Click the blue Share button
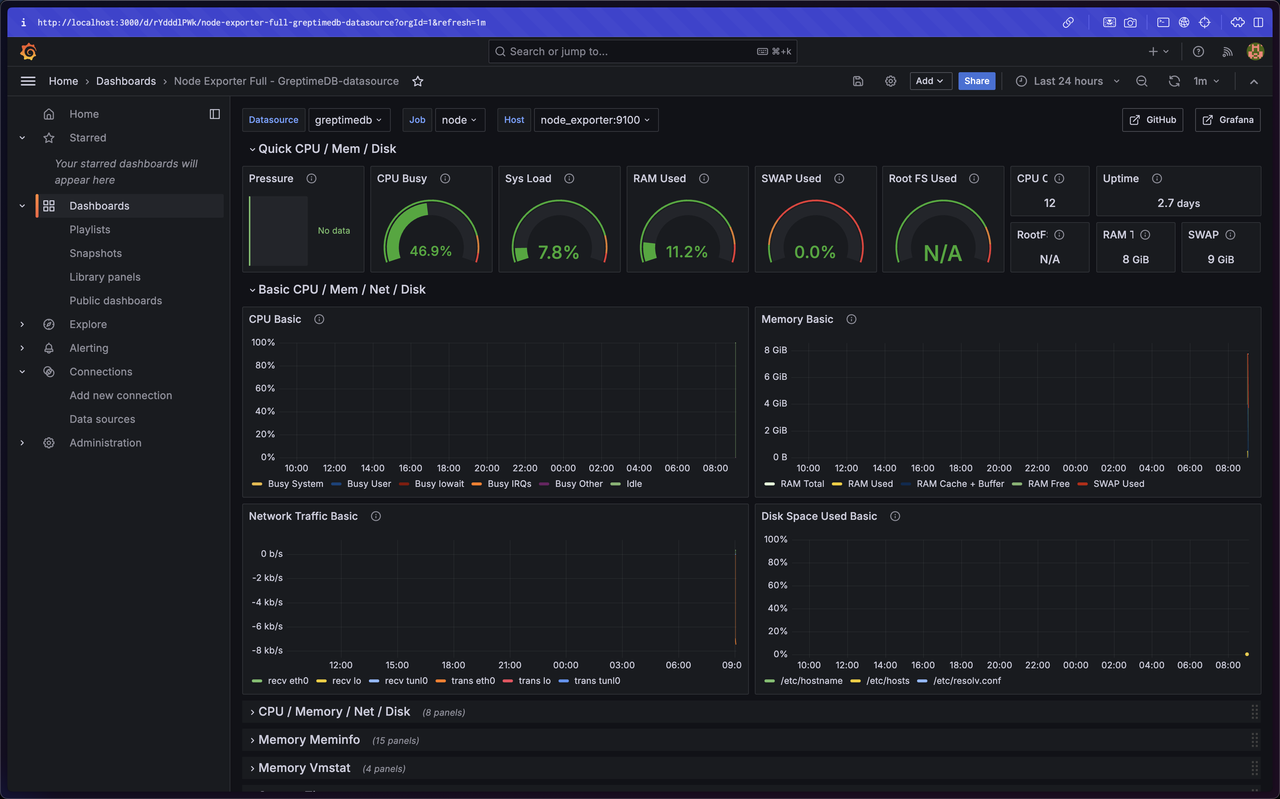Screen dimensions: 1280x799 [976, 81]
